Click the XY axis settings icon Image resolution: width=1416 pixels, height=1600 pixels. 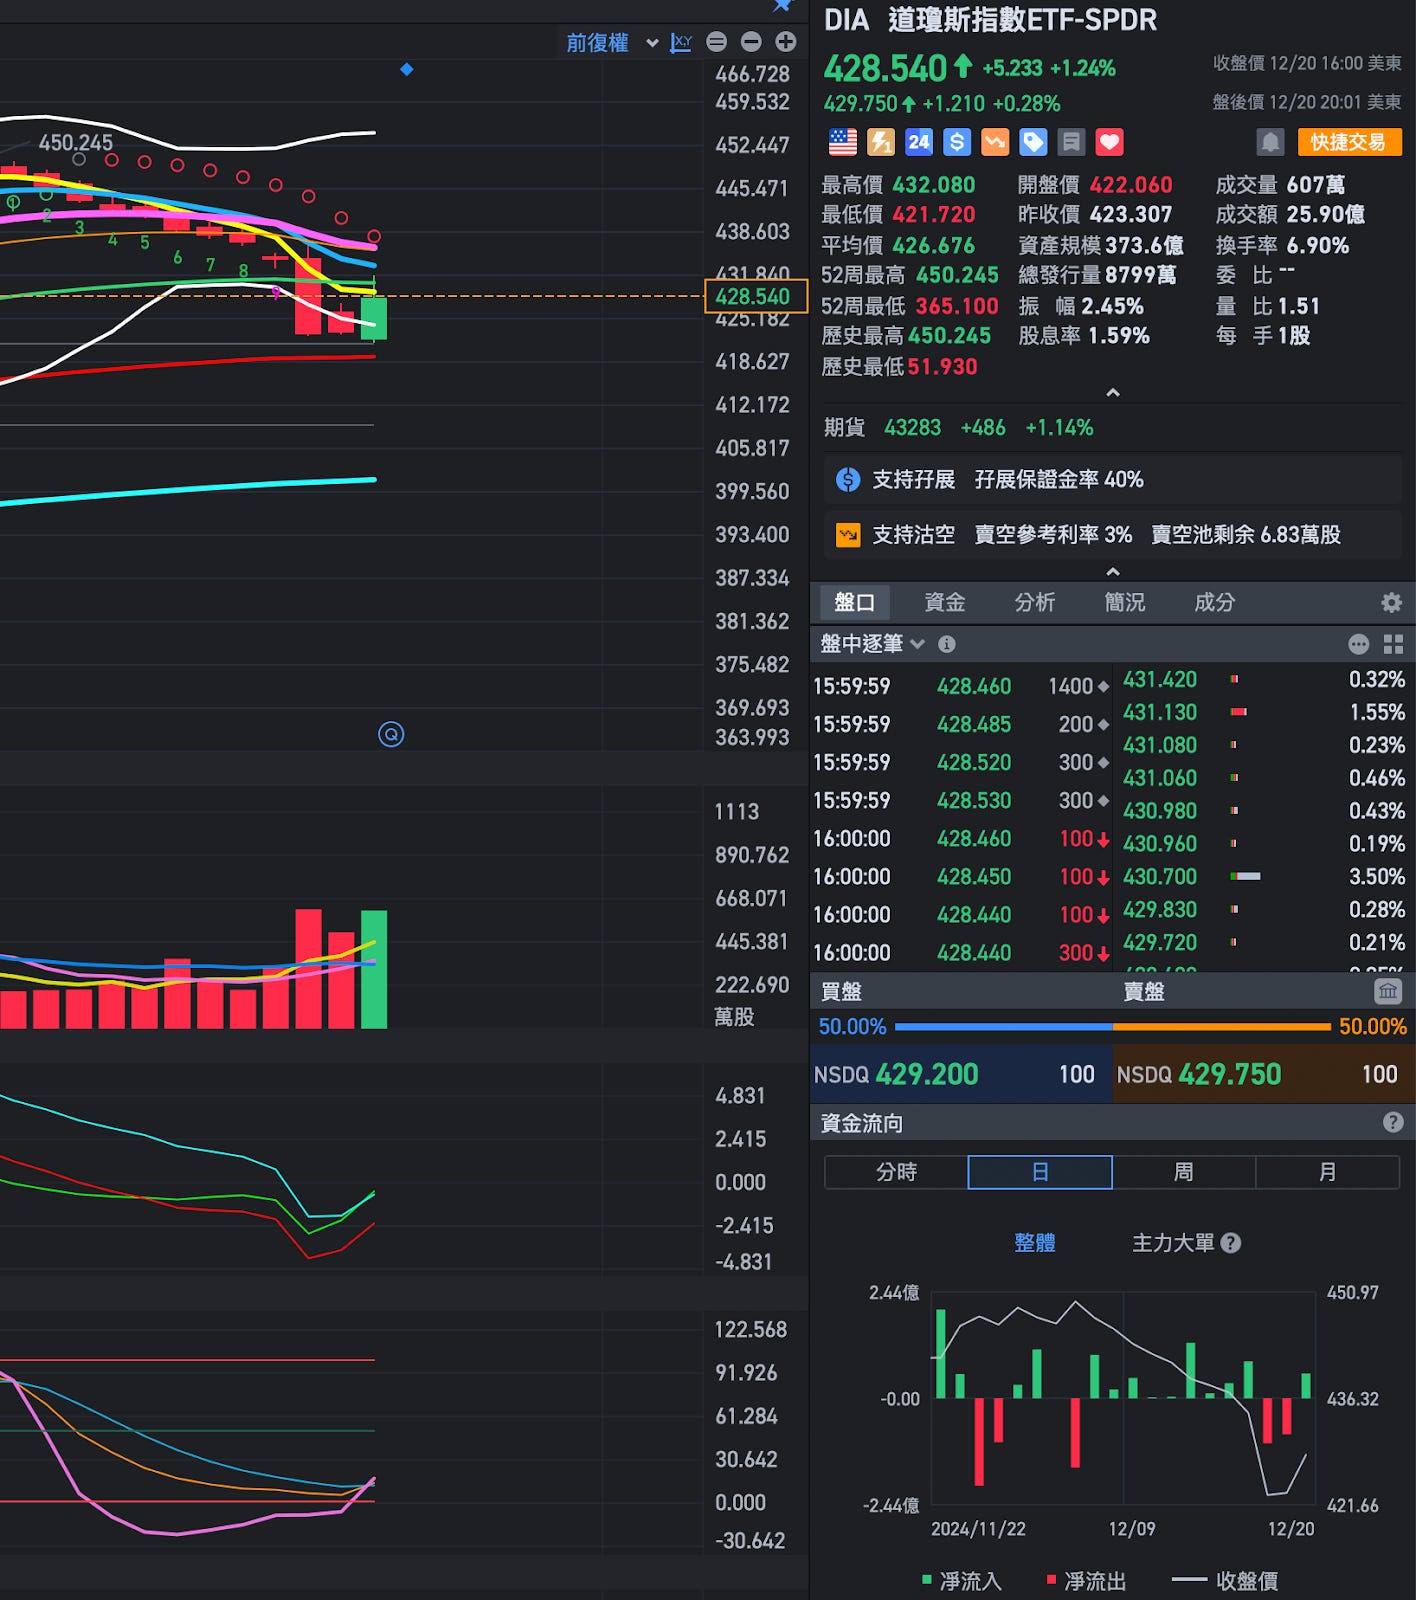tap(681, 42)
